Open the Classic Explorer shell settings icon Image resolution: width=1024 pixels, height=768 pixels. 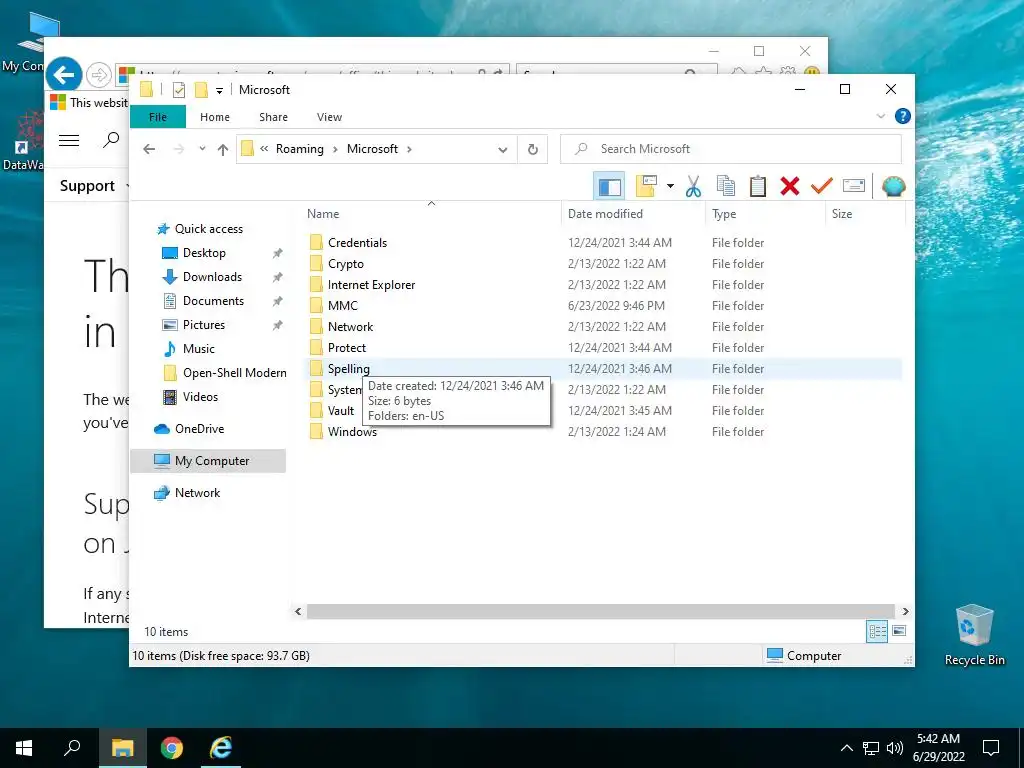[893, 186]
